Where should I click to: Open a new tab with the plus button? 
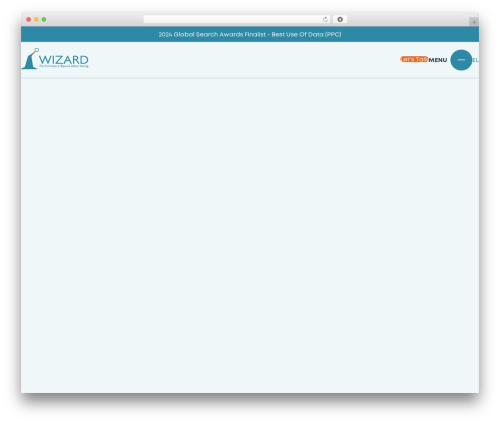pos(474,22)
